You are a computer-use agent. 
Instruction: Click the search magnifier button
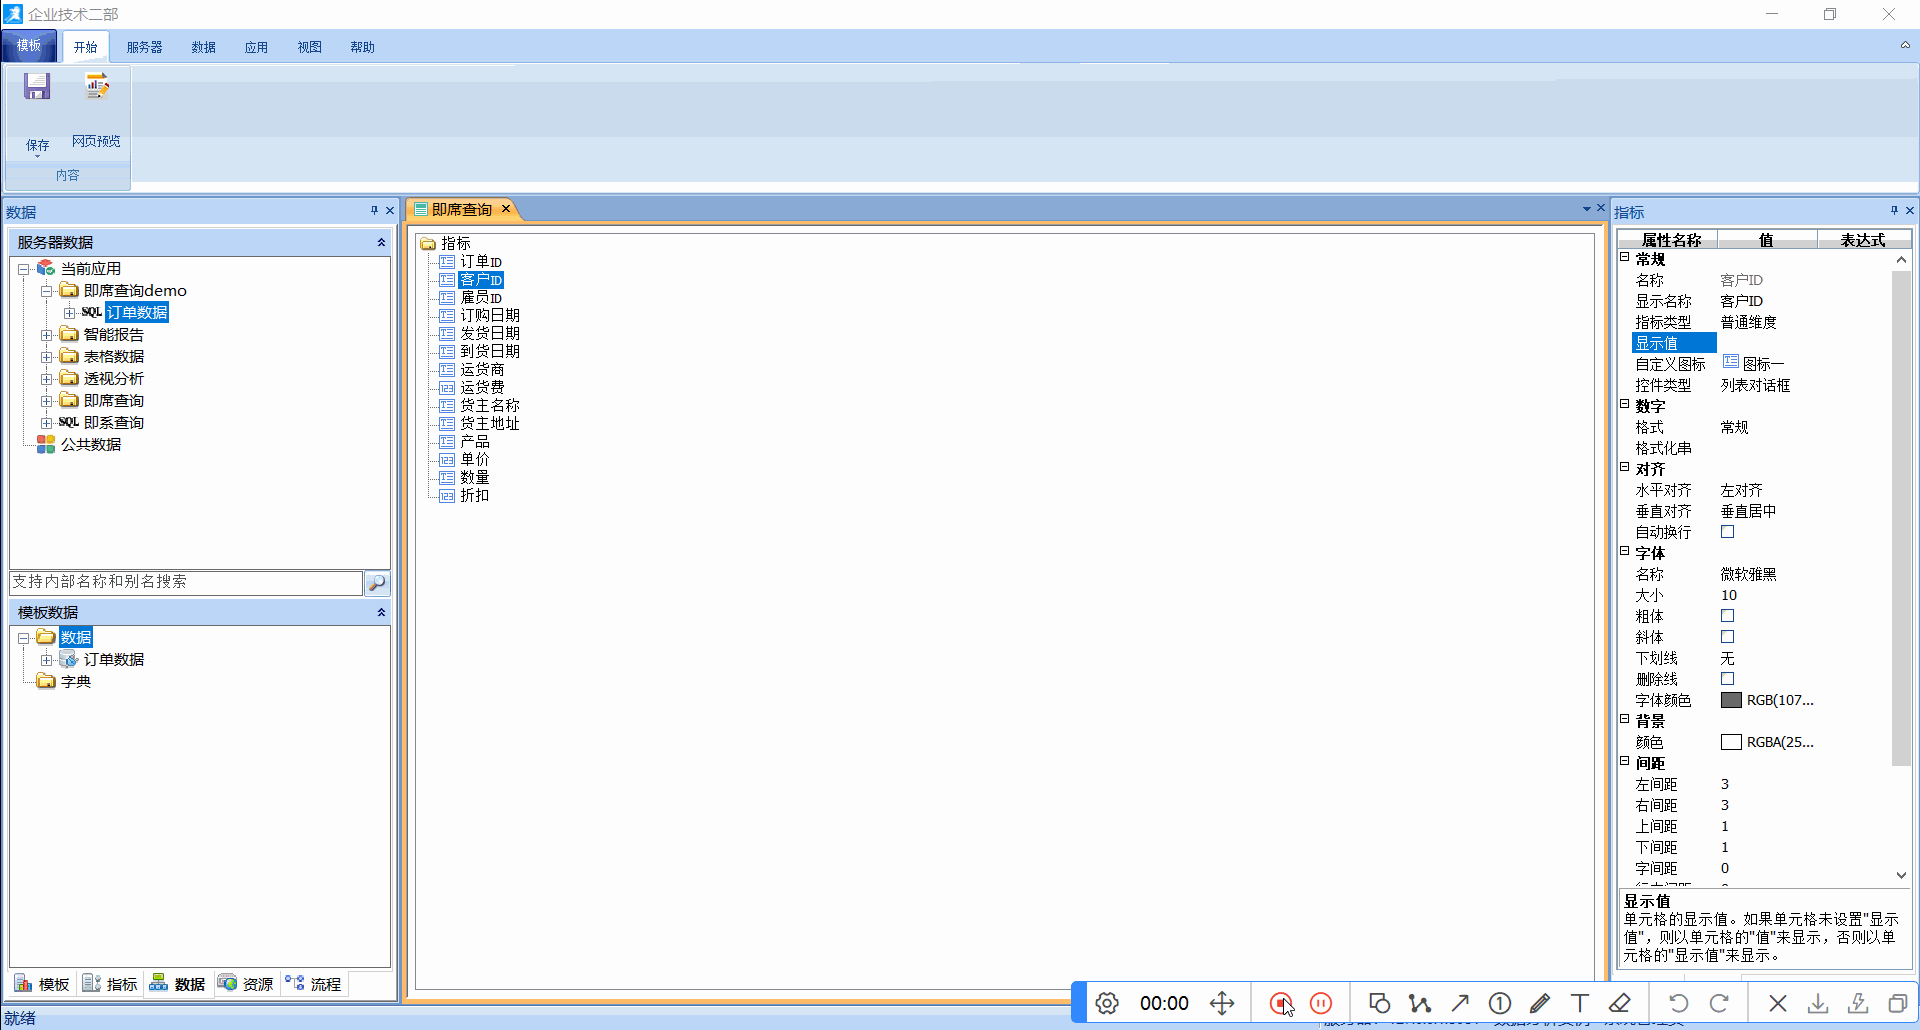[x=377, y=583]
